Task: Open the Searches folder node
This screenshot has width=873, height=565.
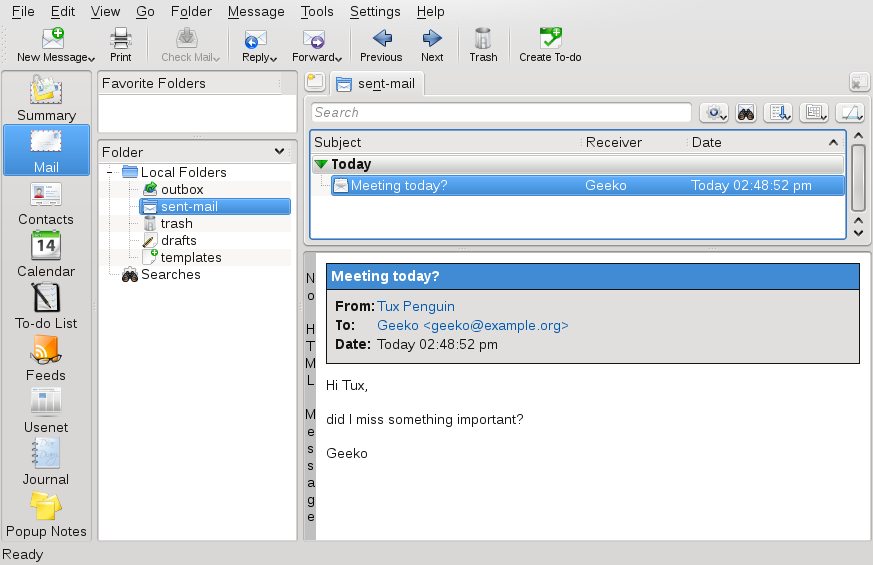Action: (161, 274)
